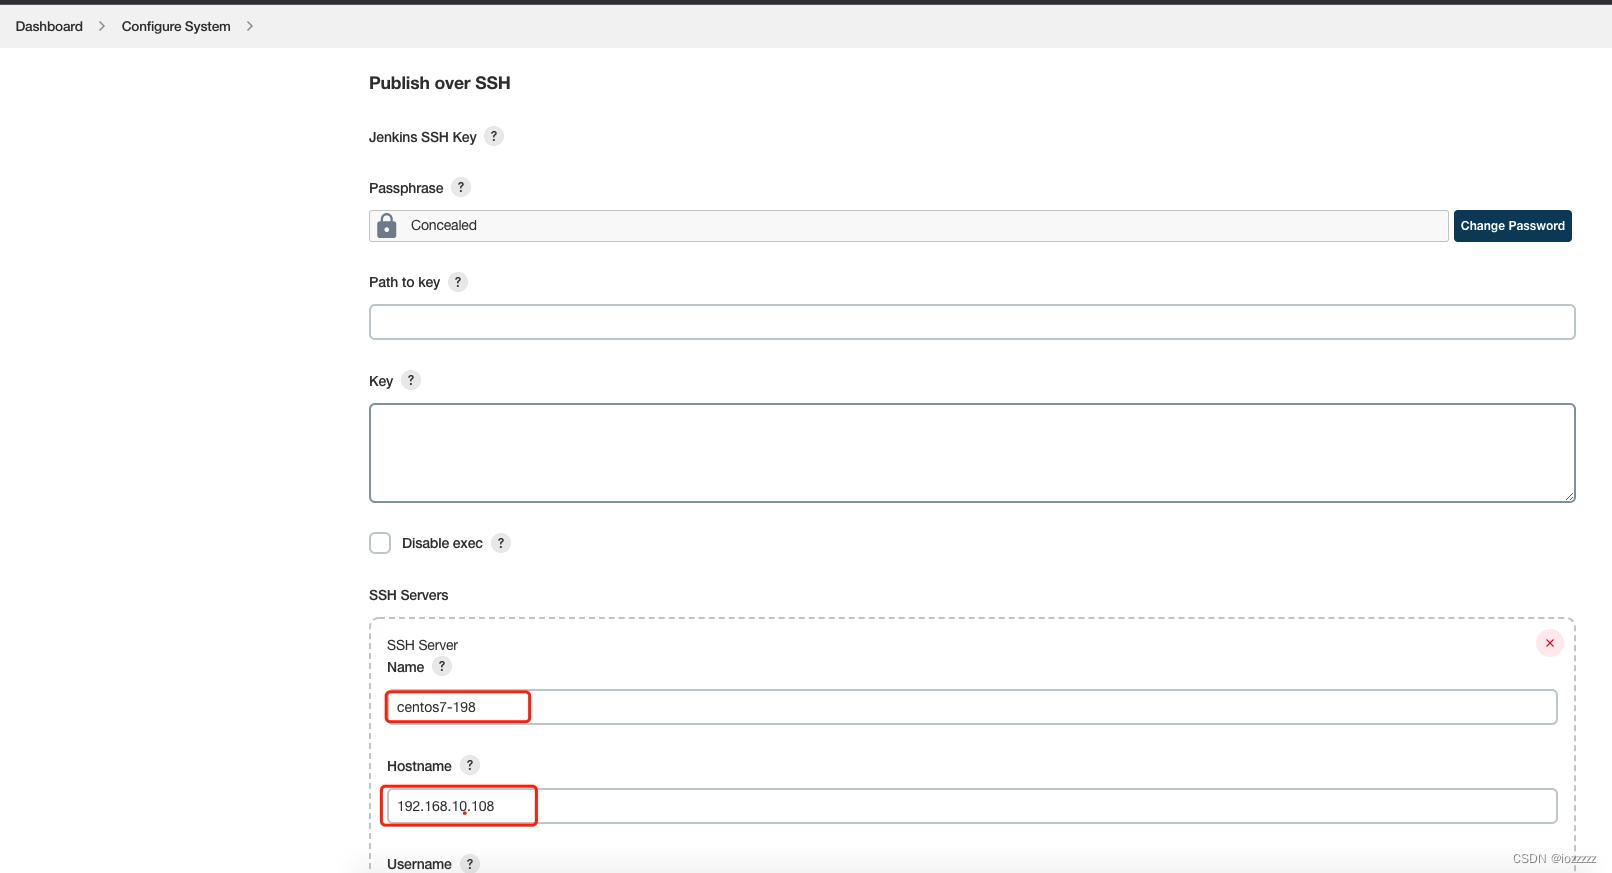
Task: Click the concealed Passphrase field
Action: tap(909, 226)
